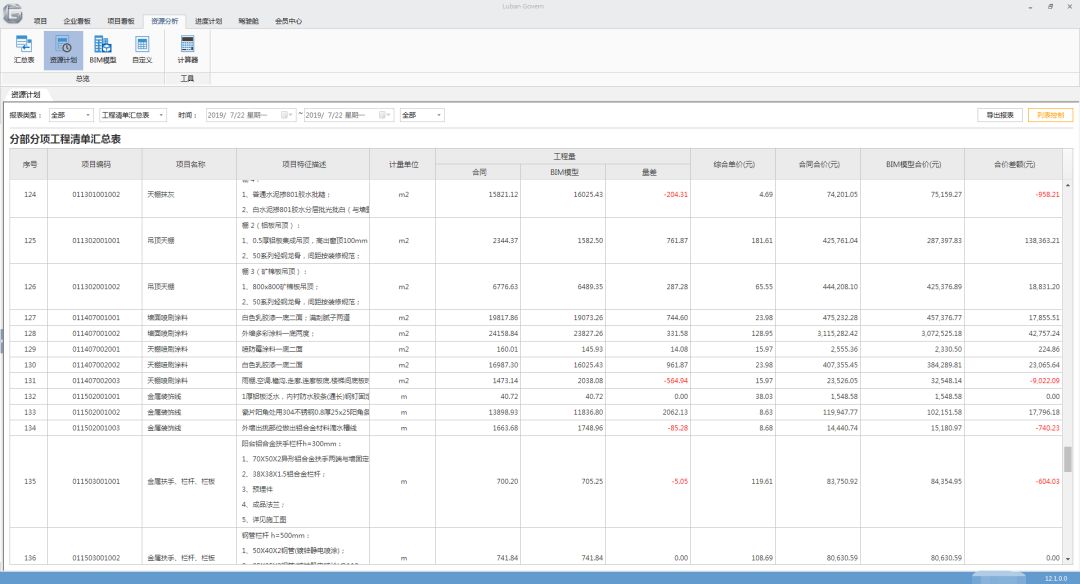The width and height of the screenshot is (1080, 584).
Task: Click the Luban Govern application logo
Action: tap(12, 12)
